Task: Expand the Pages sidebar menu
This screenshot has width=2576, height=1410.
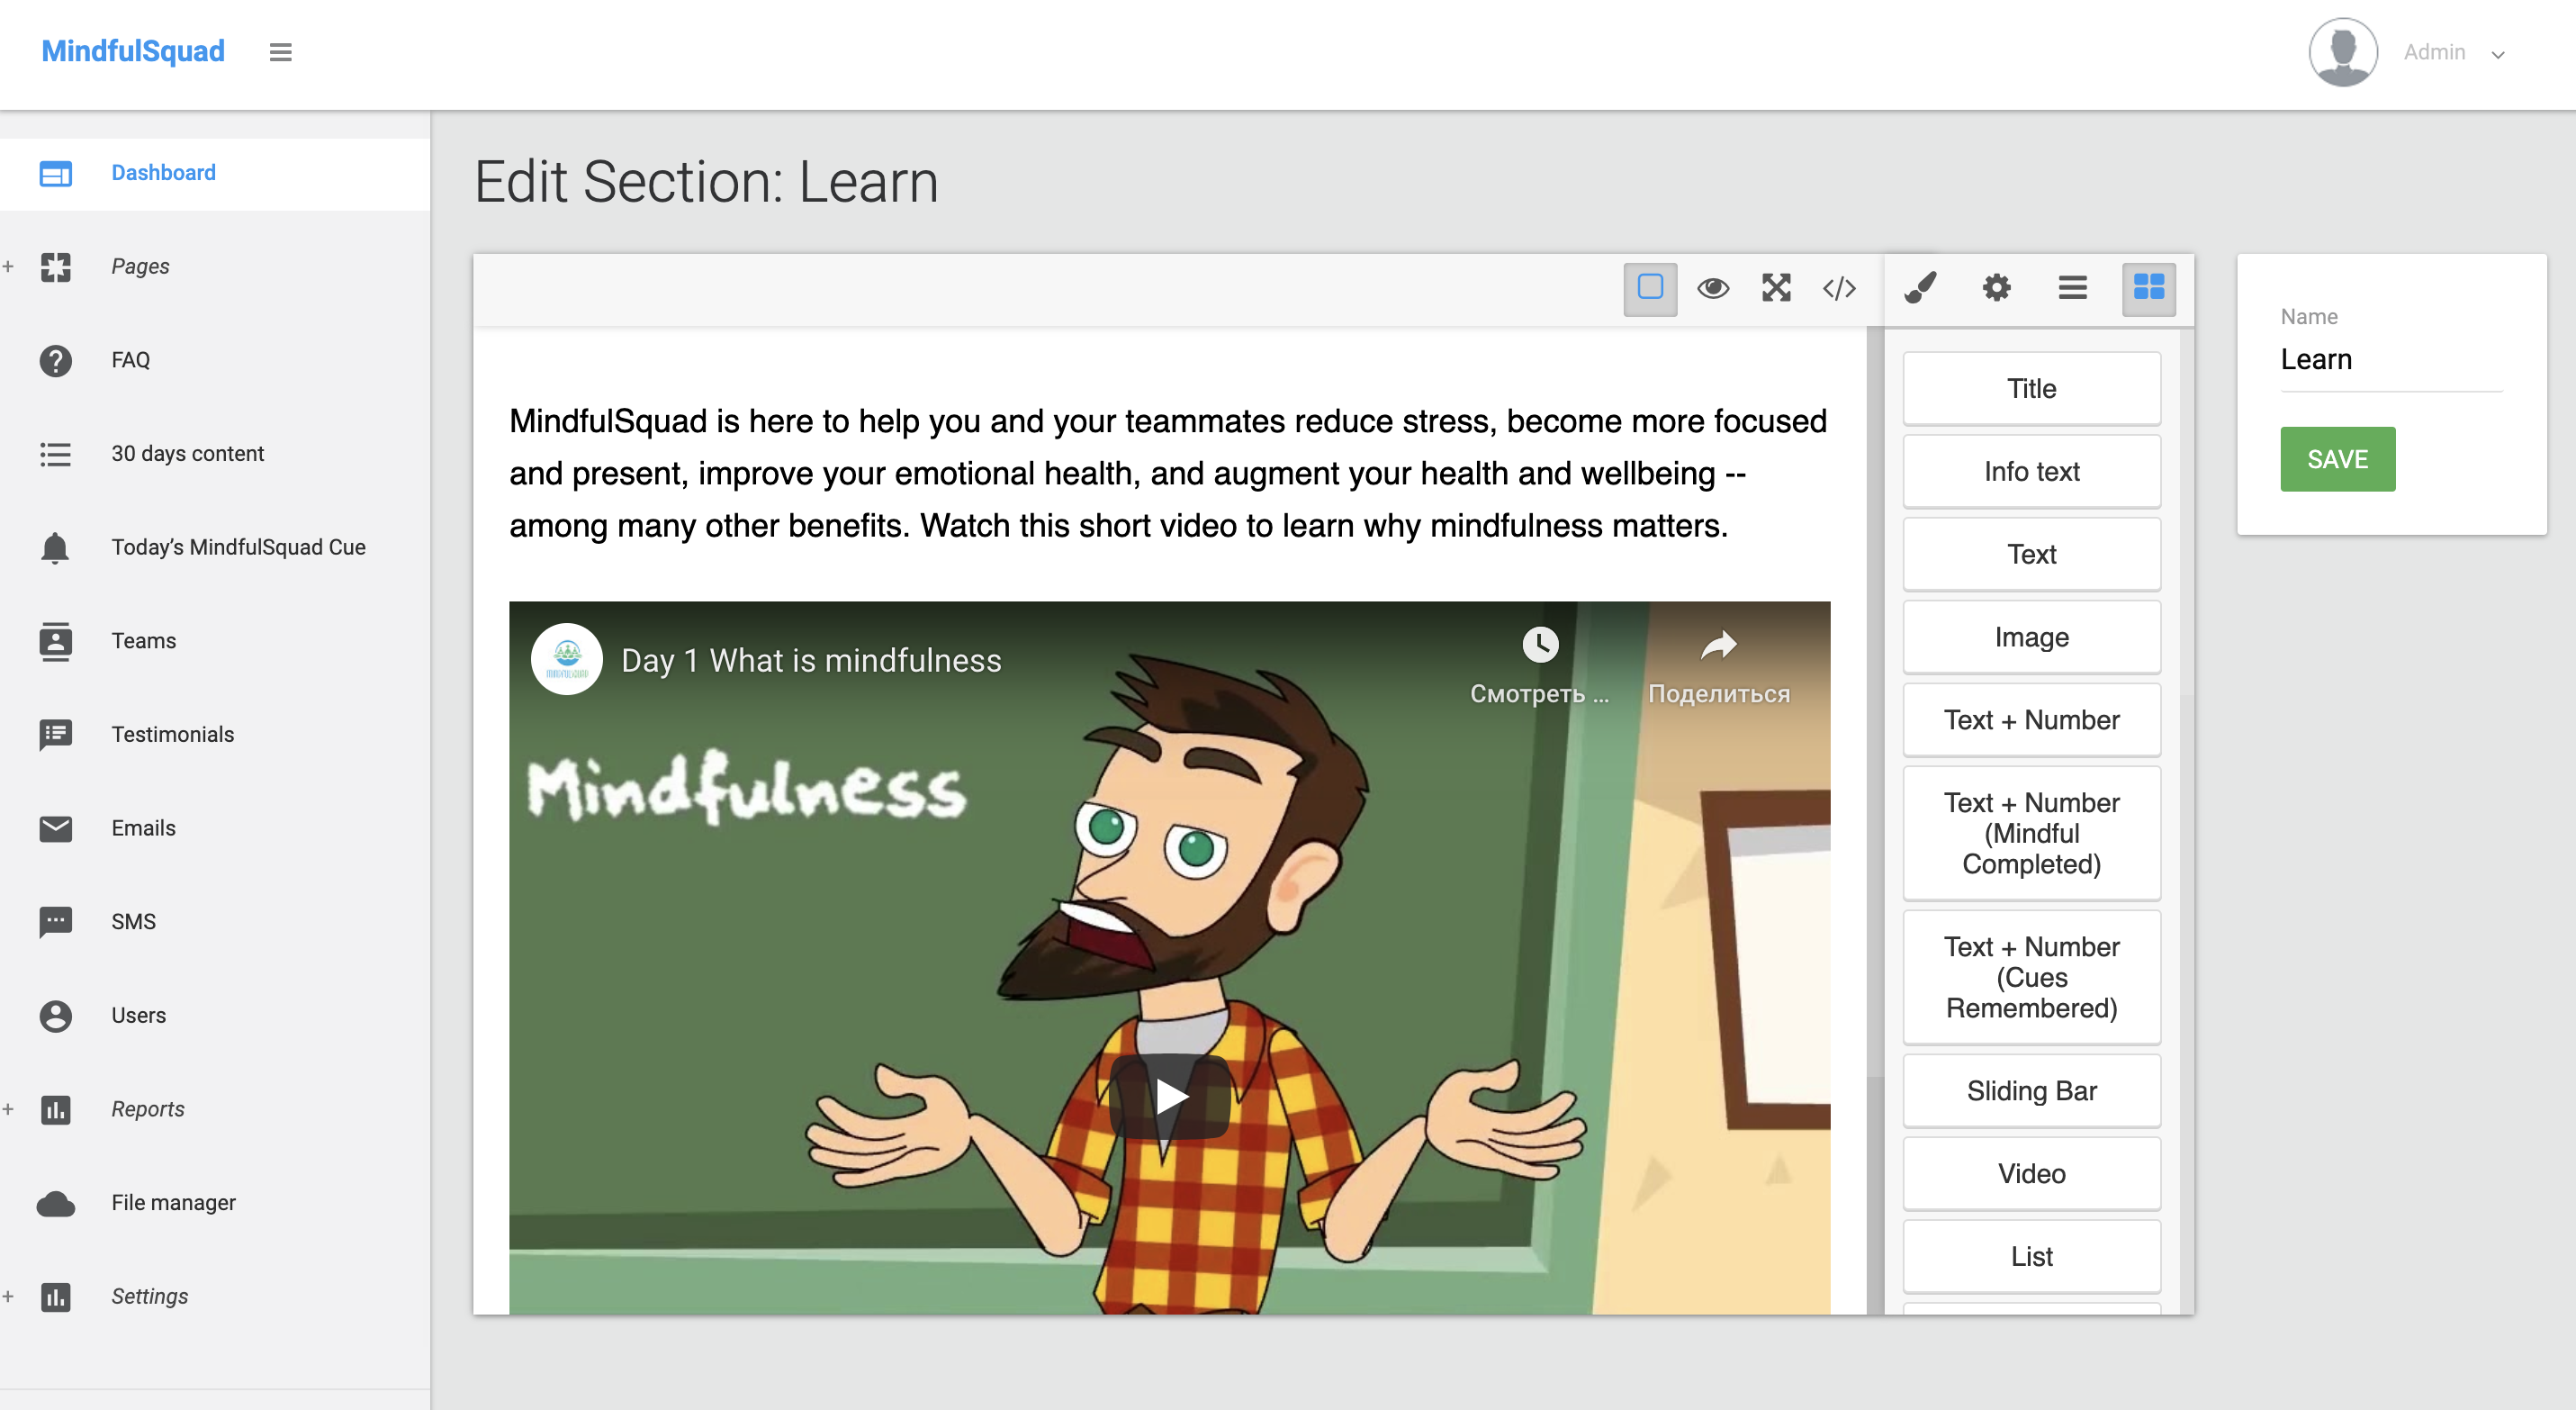Action: point(140,266)
